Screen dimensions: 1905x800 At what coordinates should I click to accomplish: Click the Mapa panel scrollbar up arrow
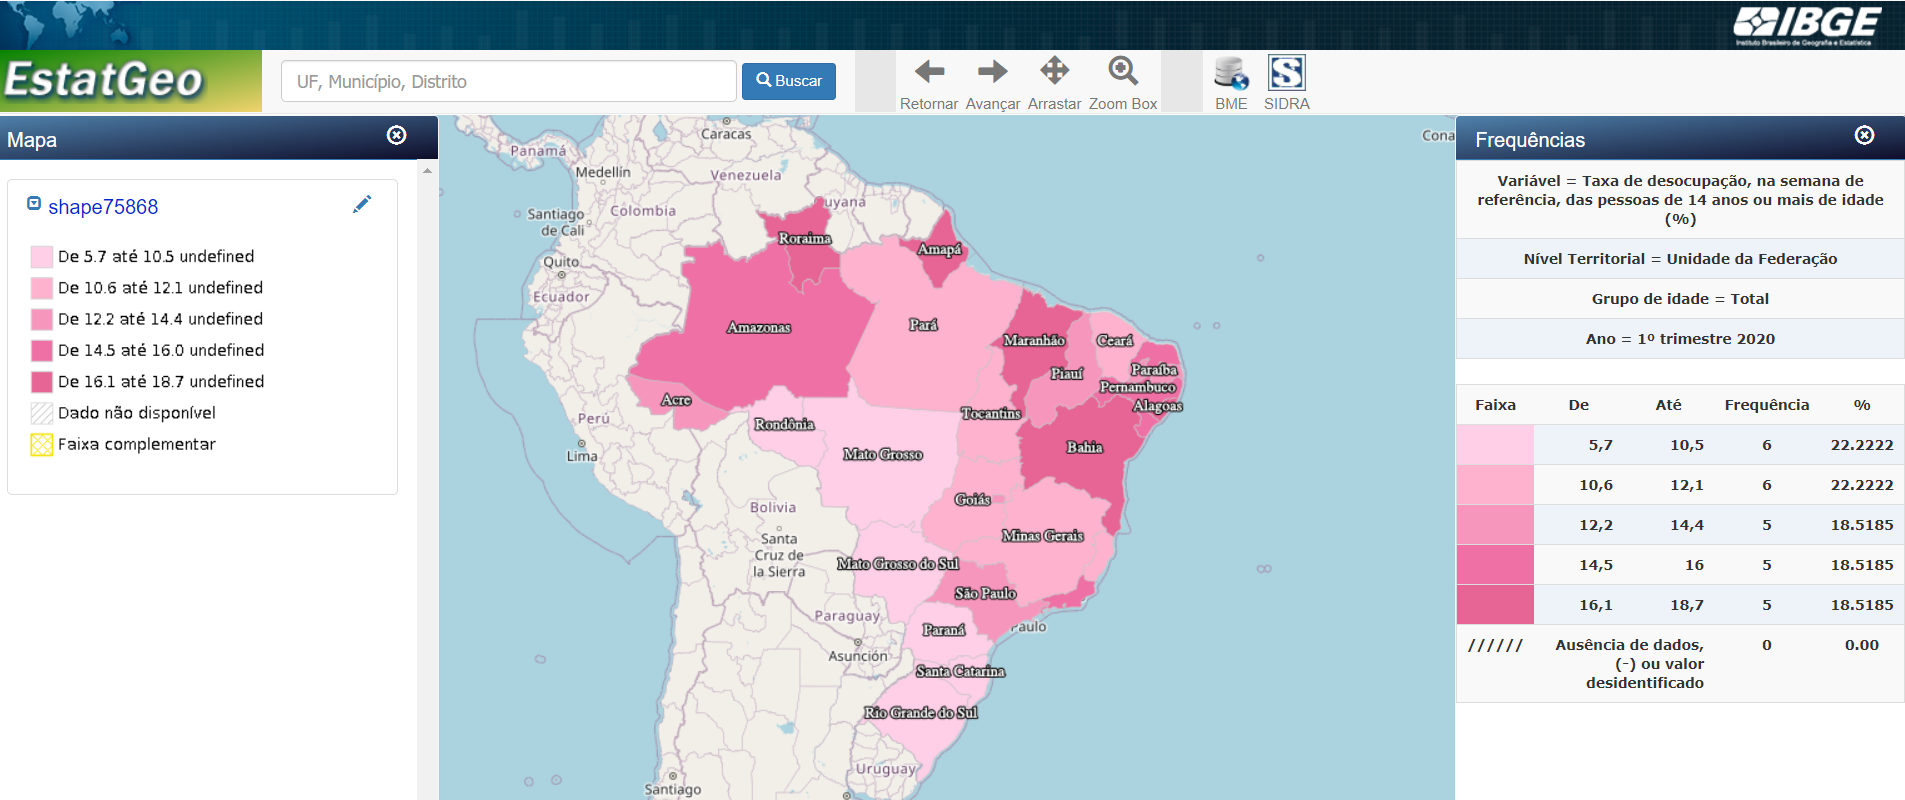point(427,171)
